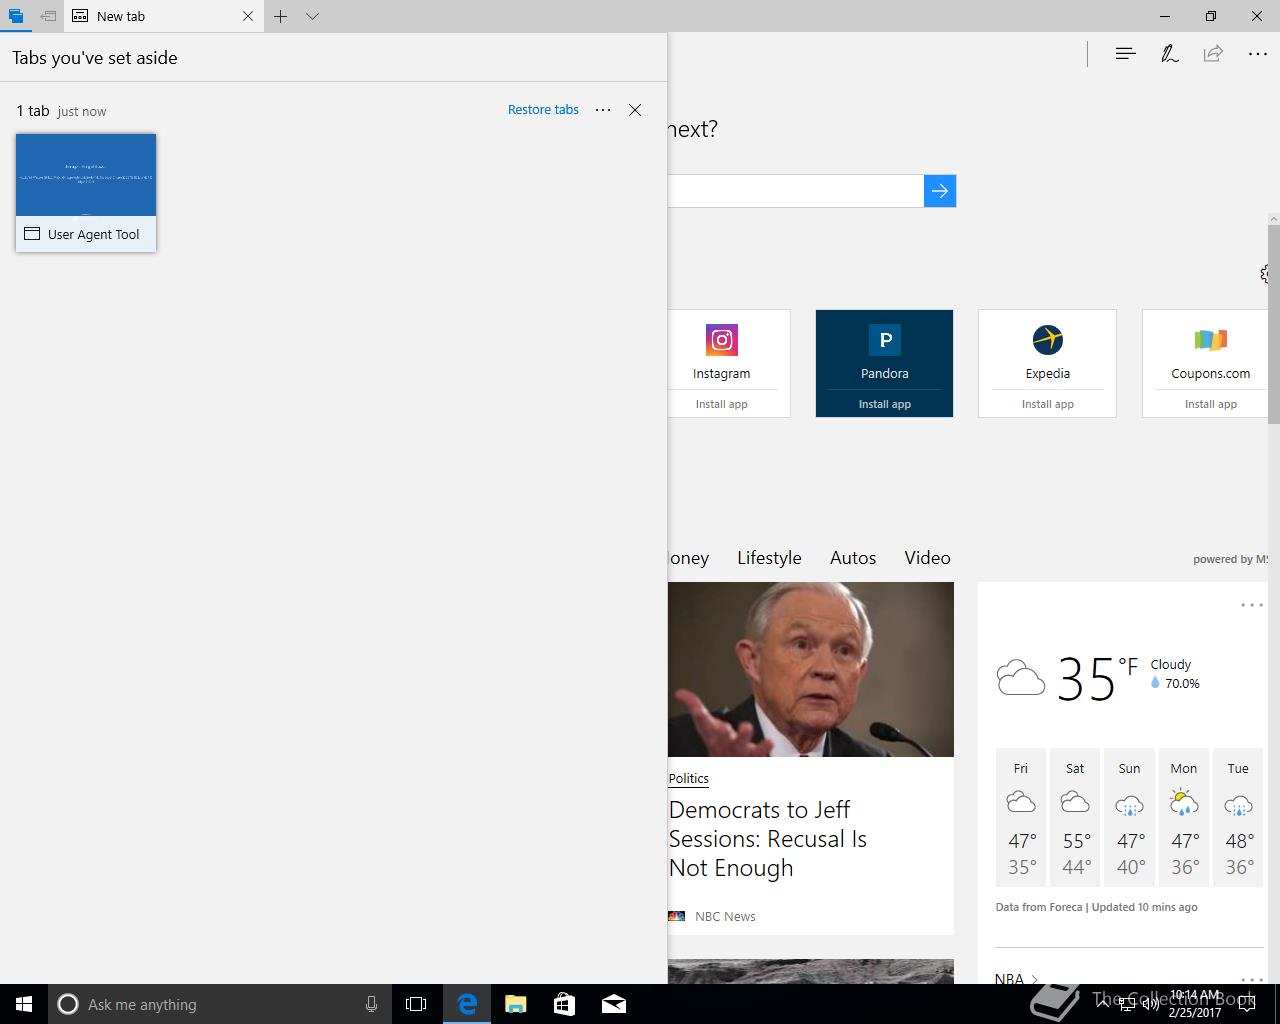Open Mail app from taskbar
The image size is (1280, 1024).
tap(613, 1004)
